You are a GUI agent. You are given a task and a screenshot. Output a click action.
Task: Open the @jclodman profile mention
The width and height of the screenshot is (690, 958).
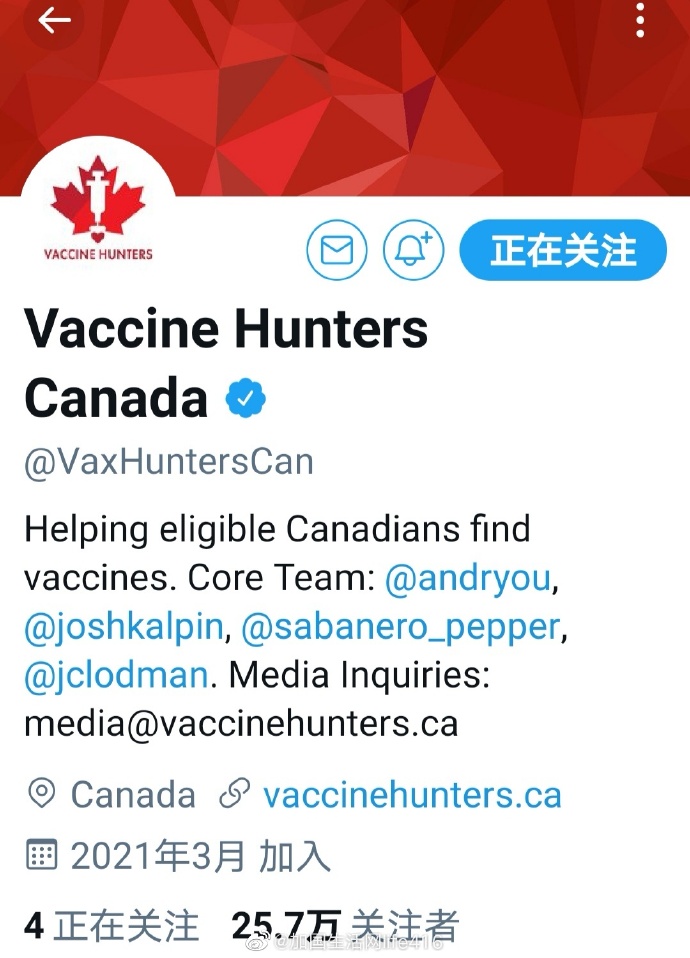pos(116,675)
